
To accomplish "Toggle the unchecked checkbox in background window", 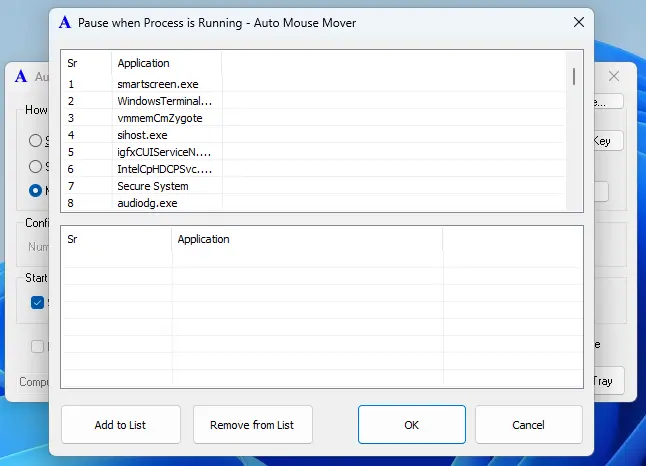I will tap(37, 347).
